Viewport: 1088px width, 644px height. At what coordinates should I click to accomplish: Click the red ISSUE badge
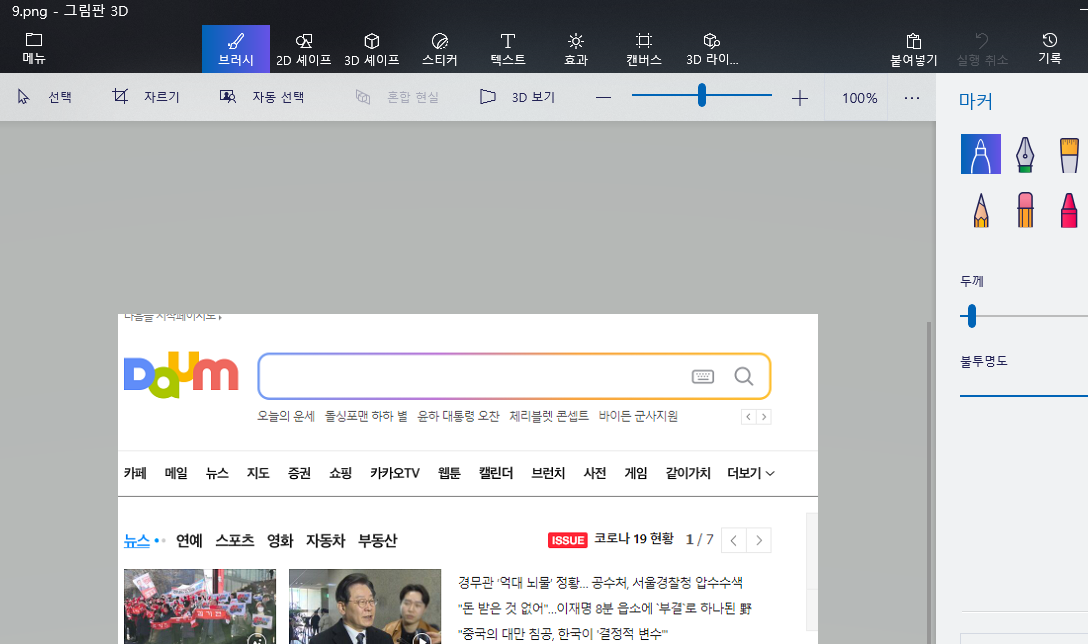coord(568,540)
